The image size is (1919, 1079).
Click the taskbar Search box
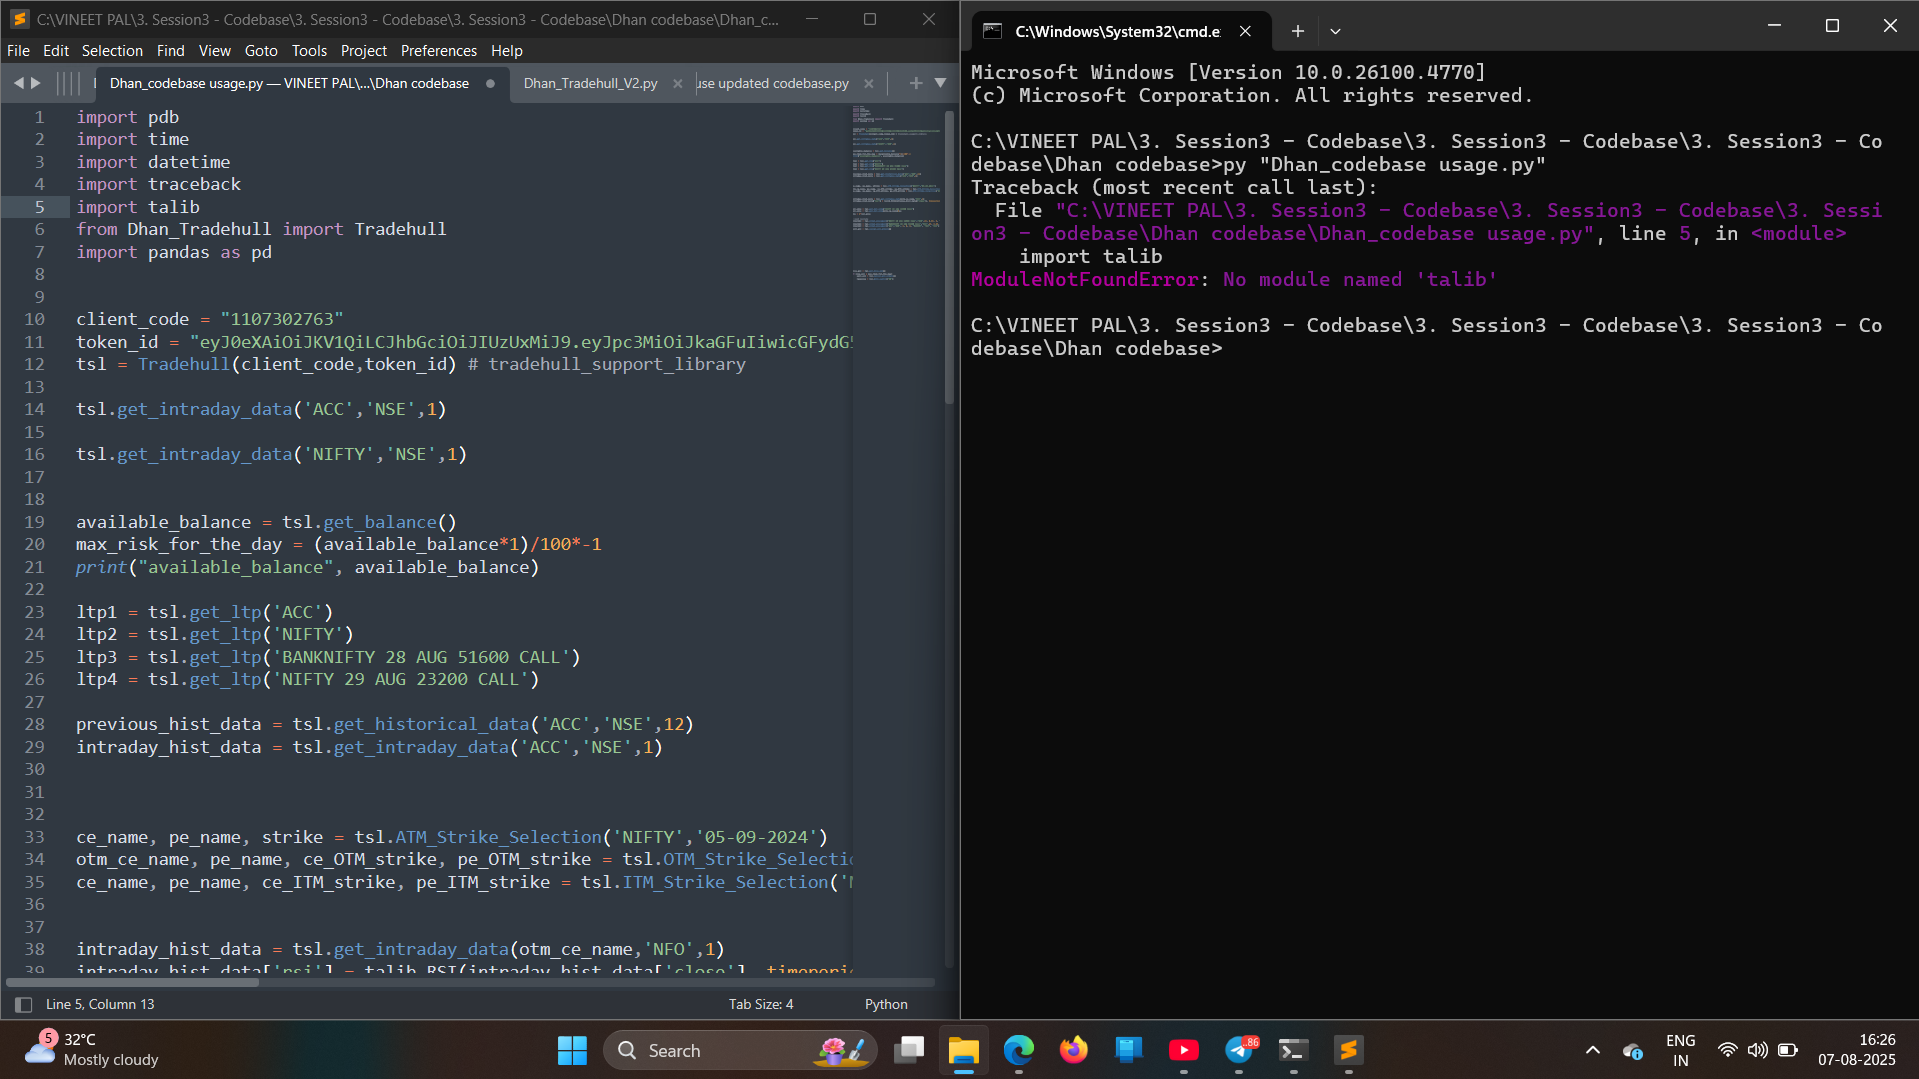pos(740,1050)
